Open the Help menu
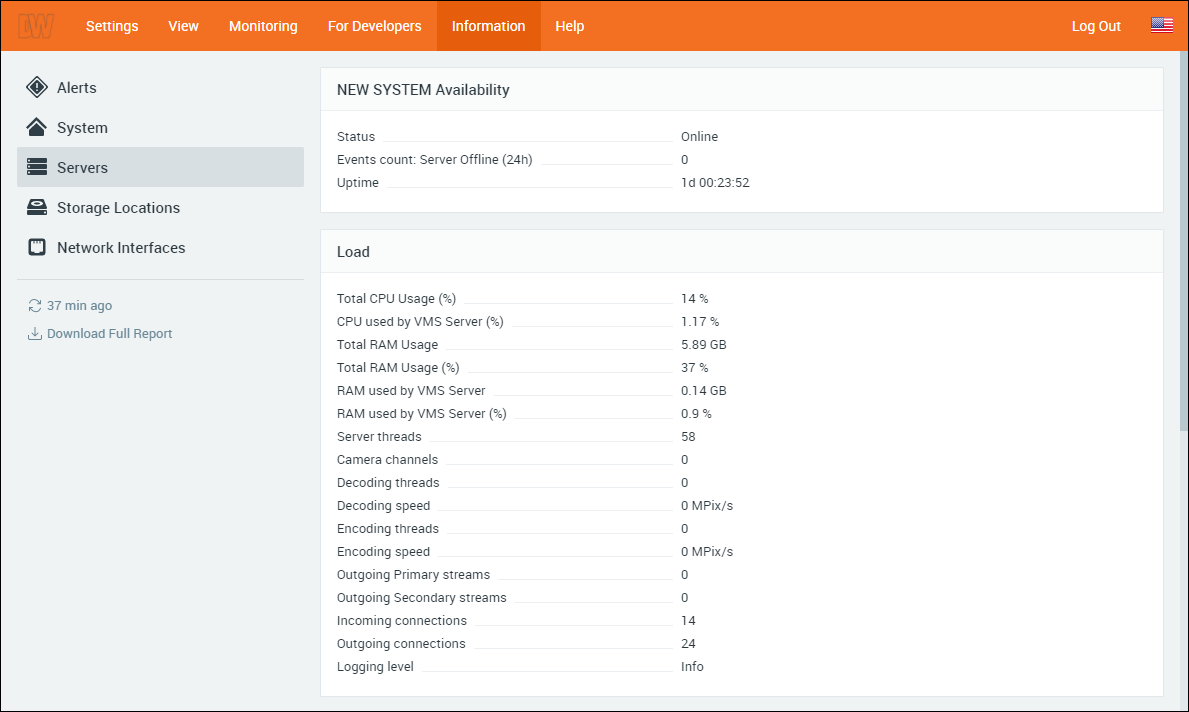 click(569, 26)
